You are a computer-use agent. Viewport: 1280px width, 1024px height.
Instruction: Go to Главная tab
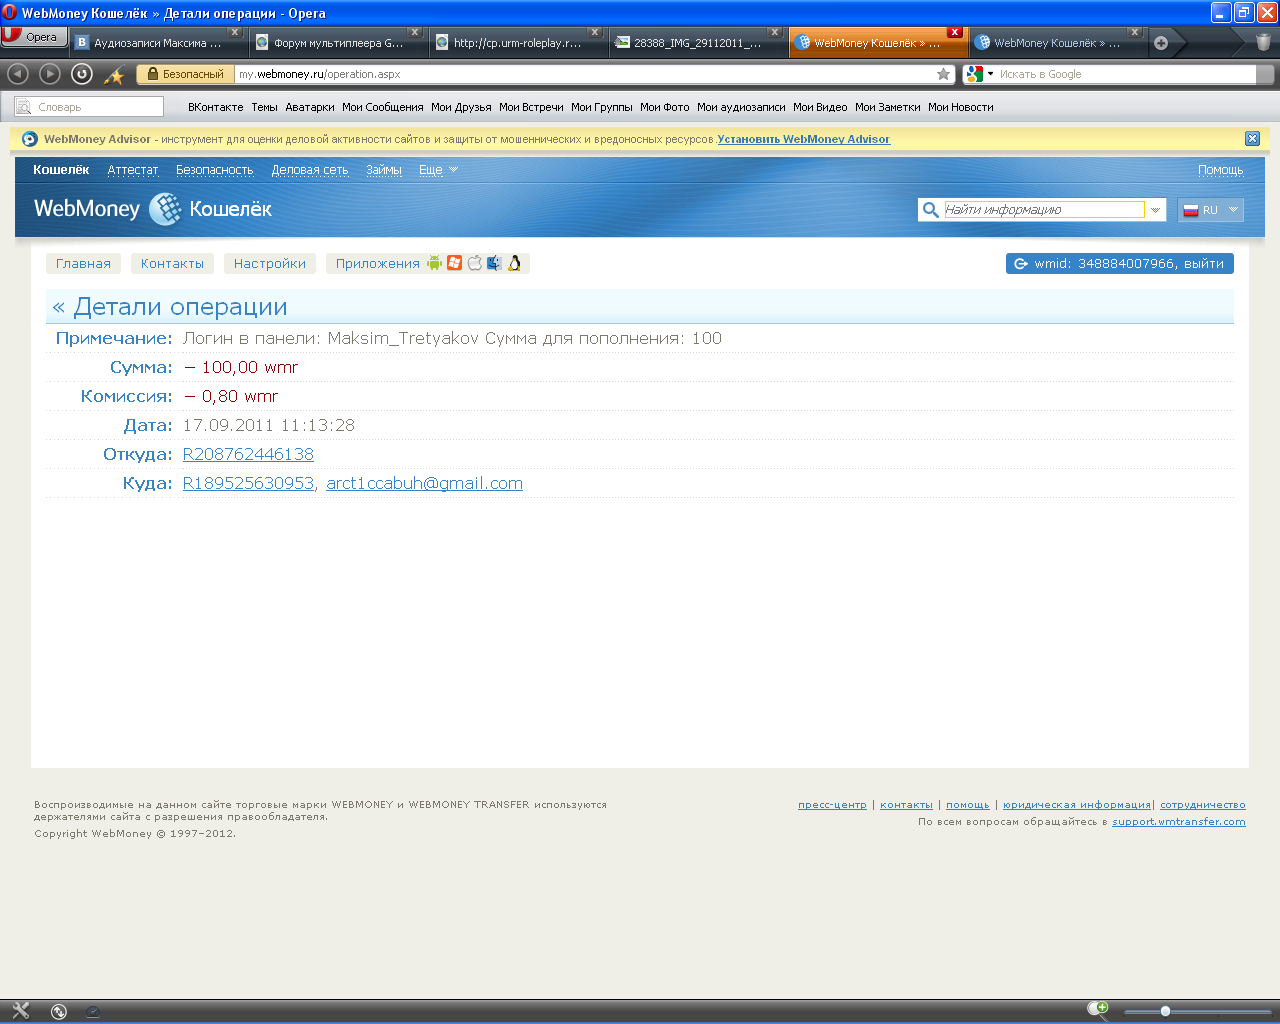83,264
